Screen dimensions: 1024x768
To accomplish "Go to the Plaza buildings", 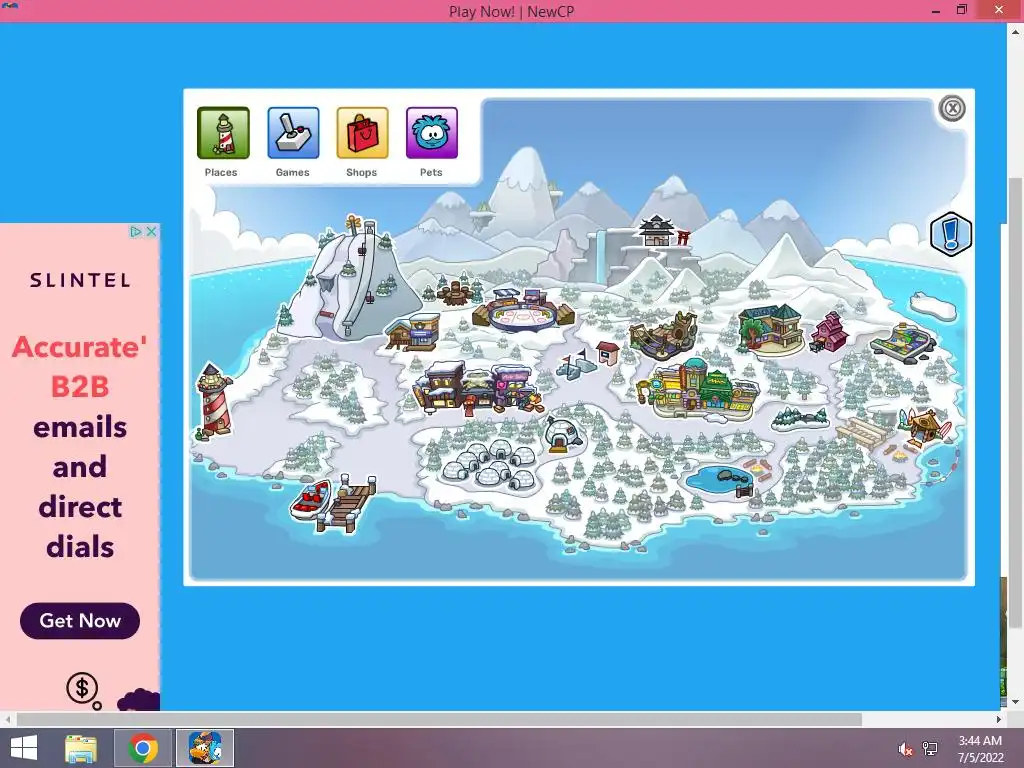I will (x=700, y=389).
